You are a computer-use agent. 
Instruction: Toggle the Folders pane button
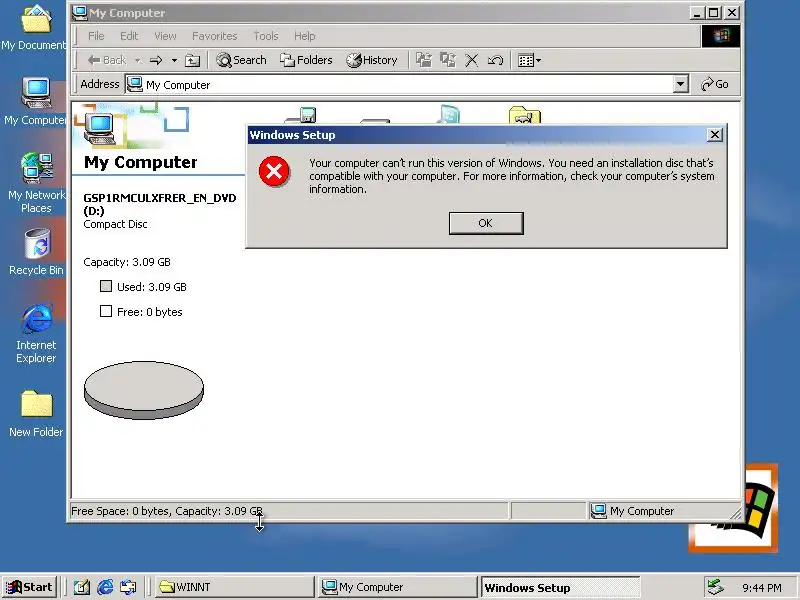pos(306,60)
